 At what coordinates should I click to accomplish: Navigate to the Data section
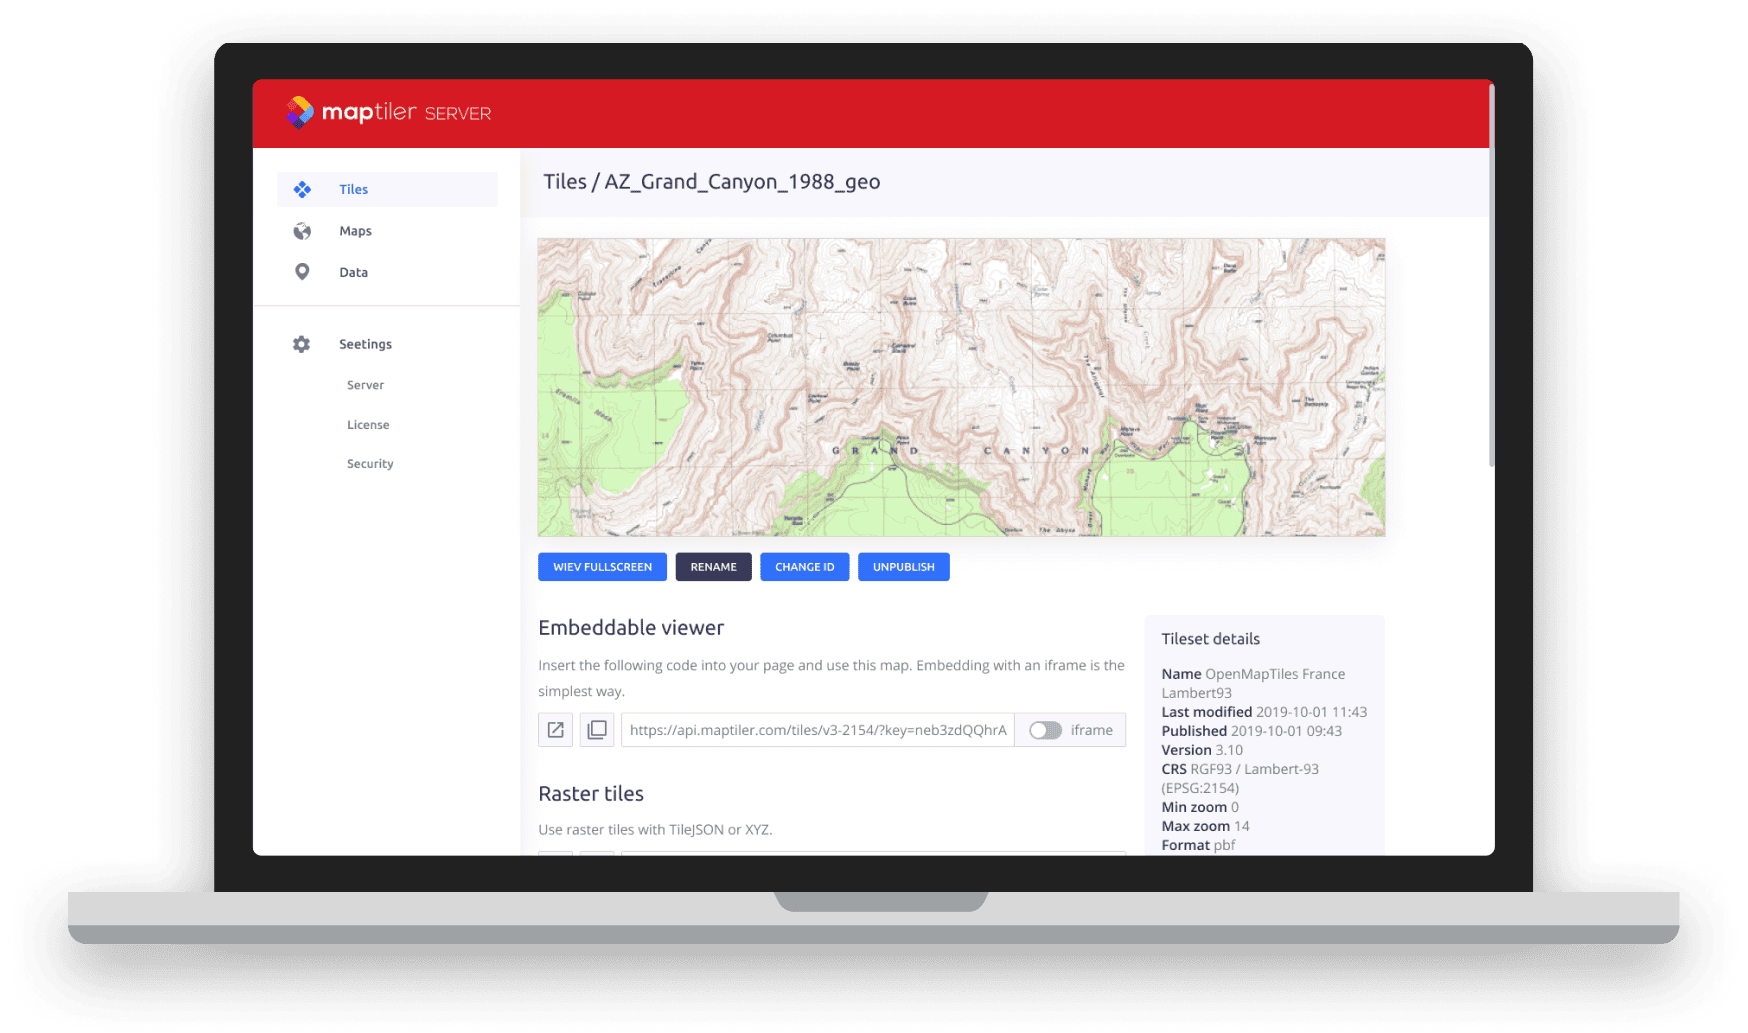tap(353, 271)
